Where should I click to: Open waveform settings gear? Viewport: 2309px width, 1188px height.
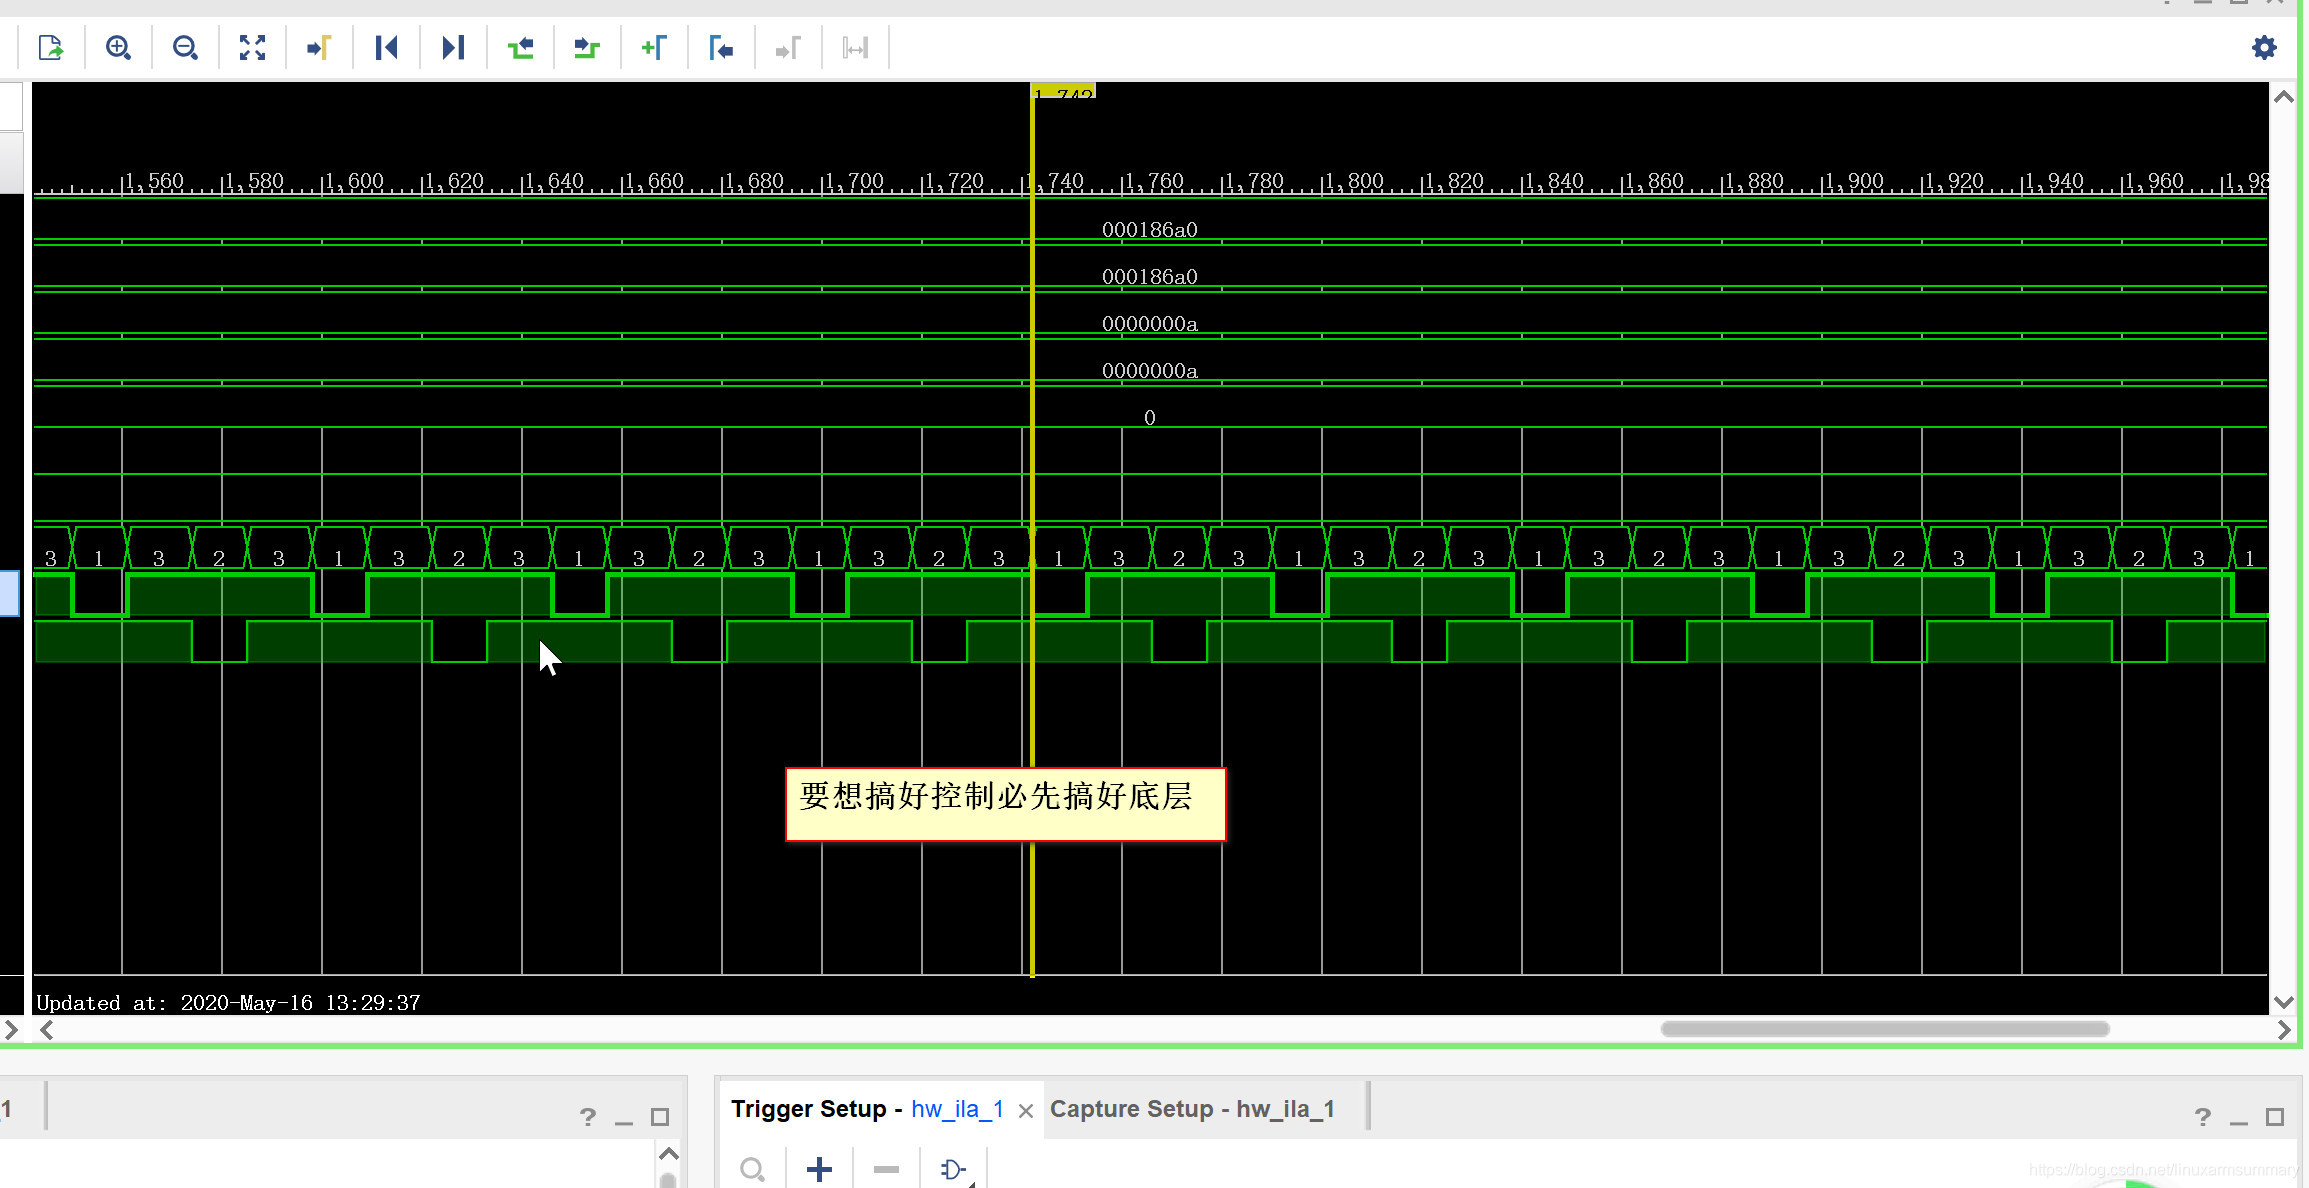pyautogui.click(x=2264, y=48)
